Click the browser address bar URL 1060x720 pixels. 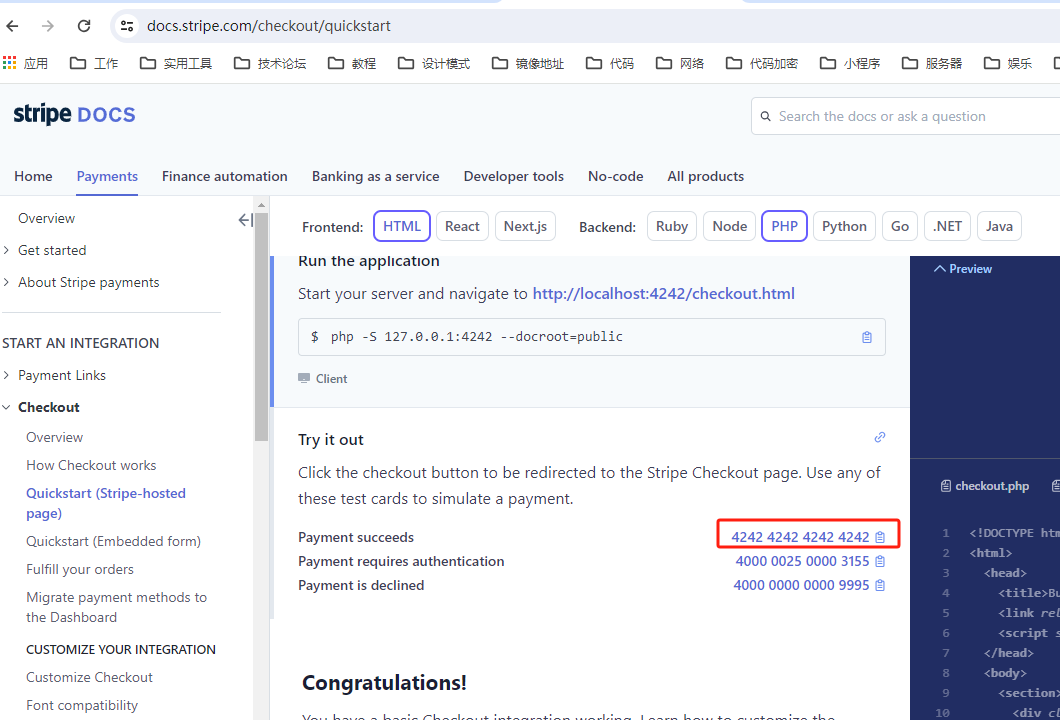point(268,26)
